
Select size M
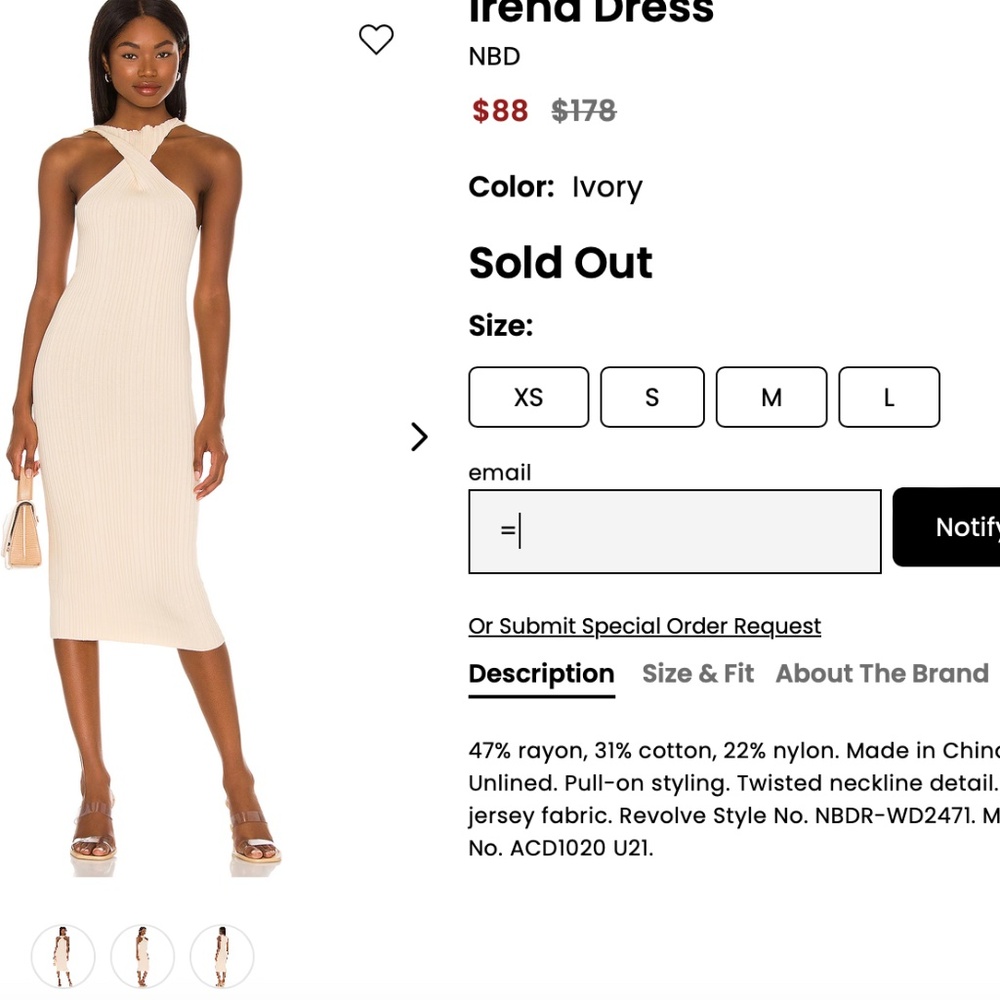click(770, 397)
